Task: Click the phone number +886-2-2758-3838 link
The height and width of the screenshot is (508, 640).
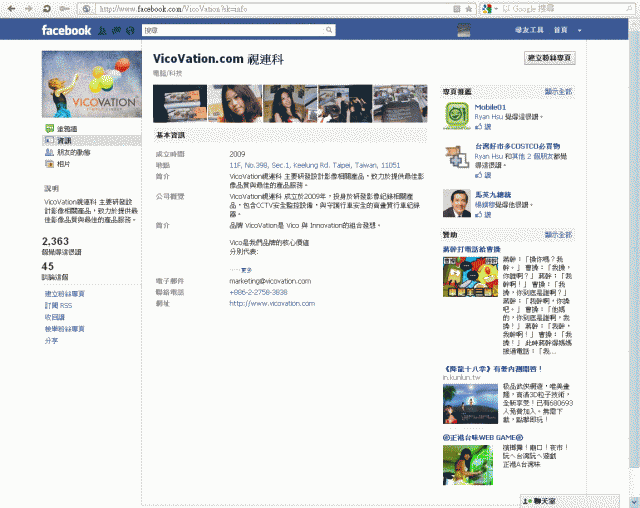Action: pyautogui.click(x=258, y=292)
